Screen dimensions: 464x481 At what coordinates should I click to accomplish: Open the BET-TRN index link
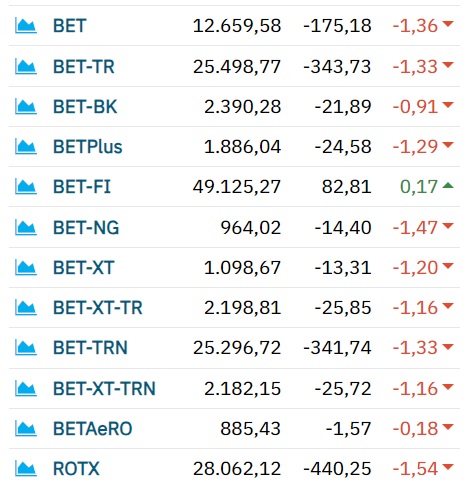90,348
